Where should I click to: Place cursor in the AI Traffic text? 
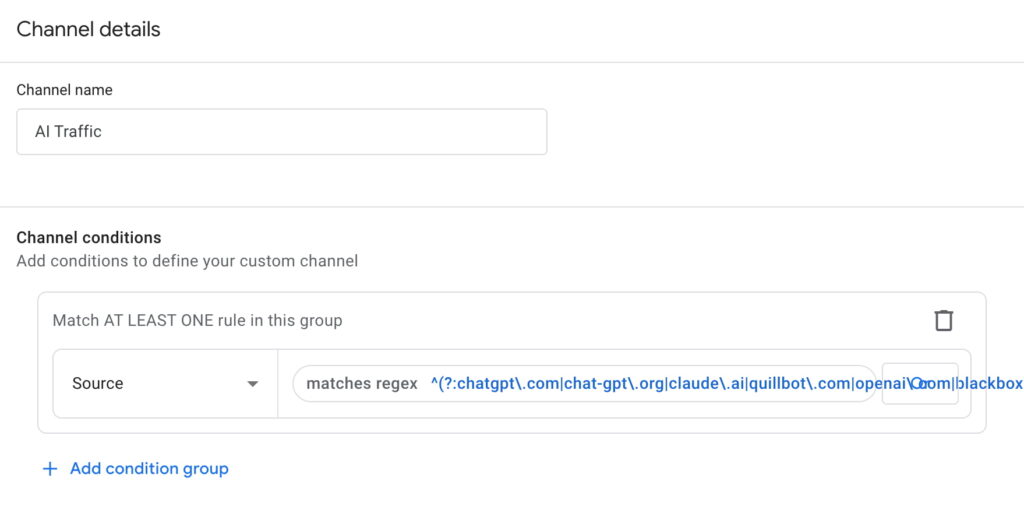coord(68,132)
